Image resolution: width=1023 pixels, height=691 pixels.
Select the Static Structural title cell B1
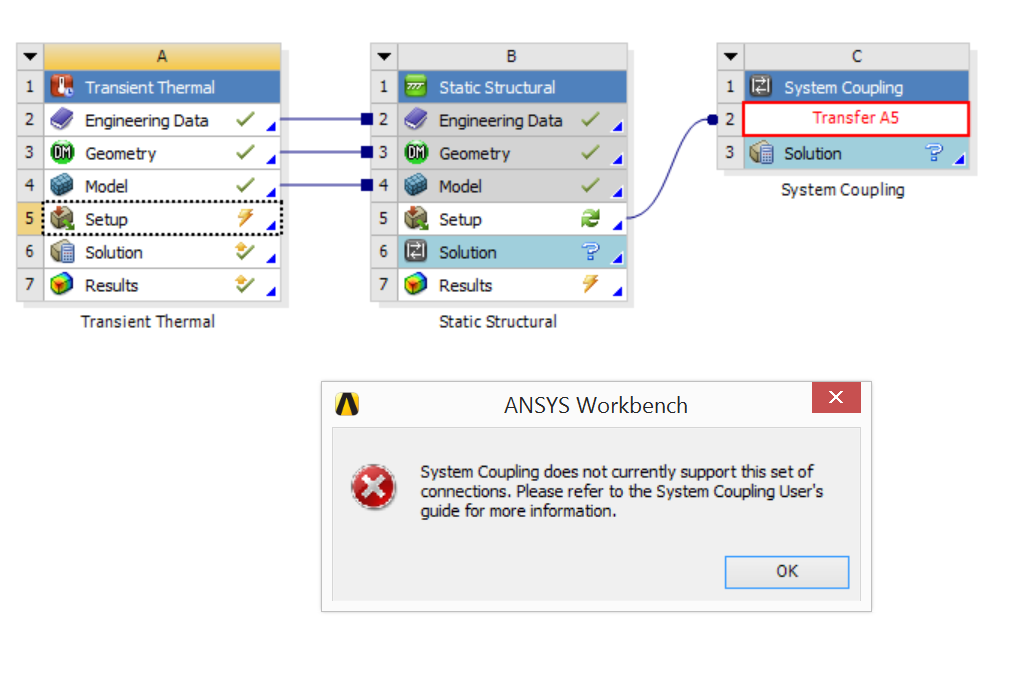pos(513,87)
